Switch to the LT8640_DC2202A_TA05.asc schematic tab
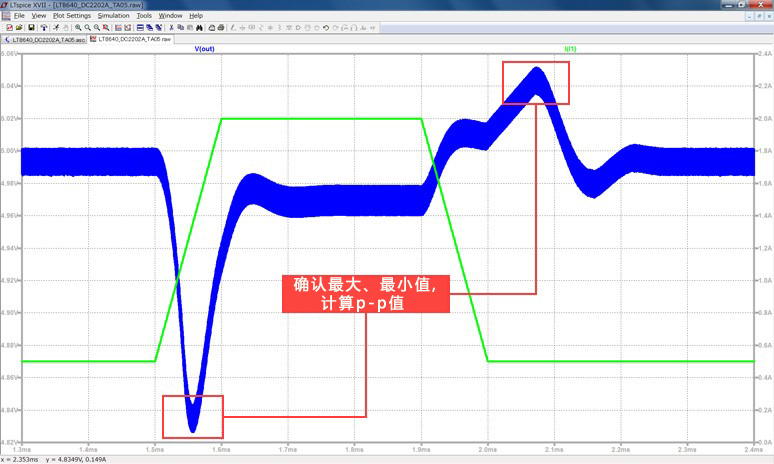This screenshot has height=464, width=774. point(45,39)
